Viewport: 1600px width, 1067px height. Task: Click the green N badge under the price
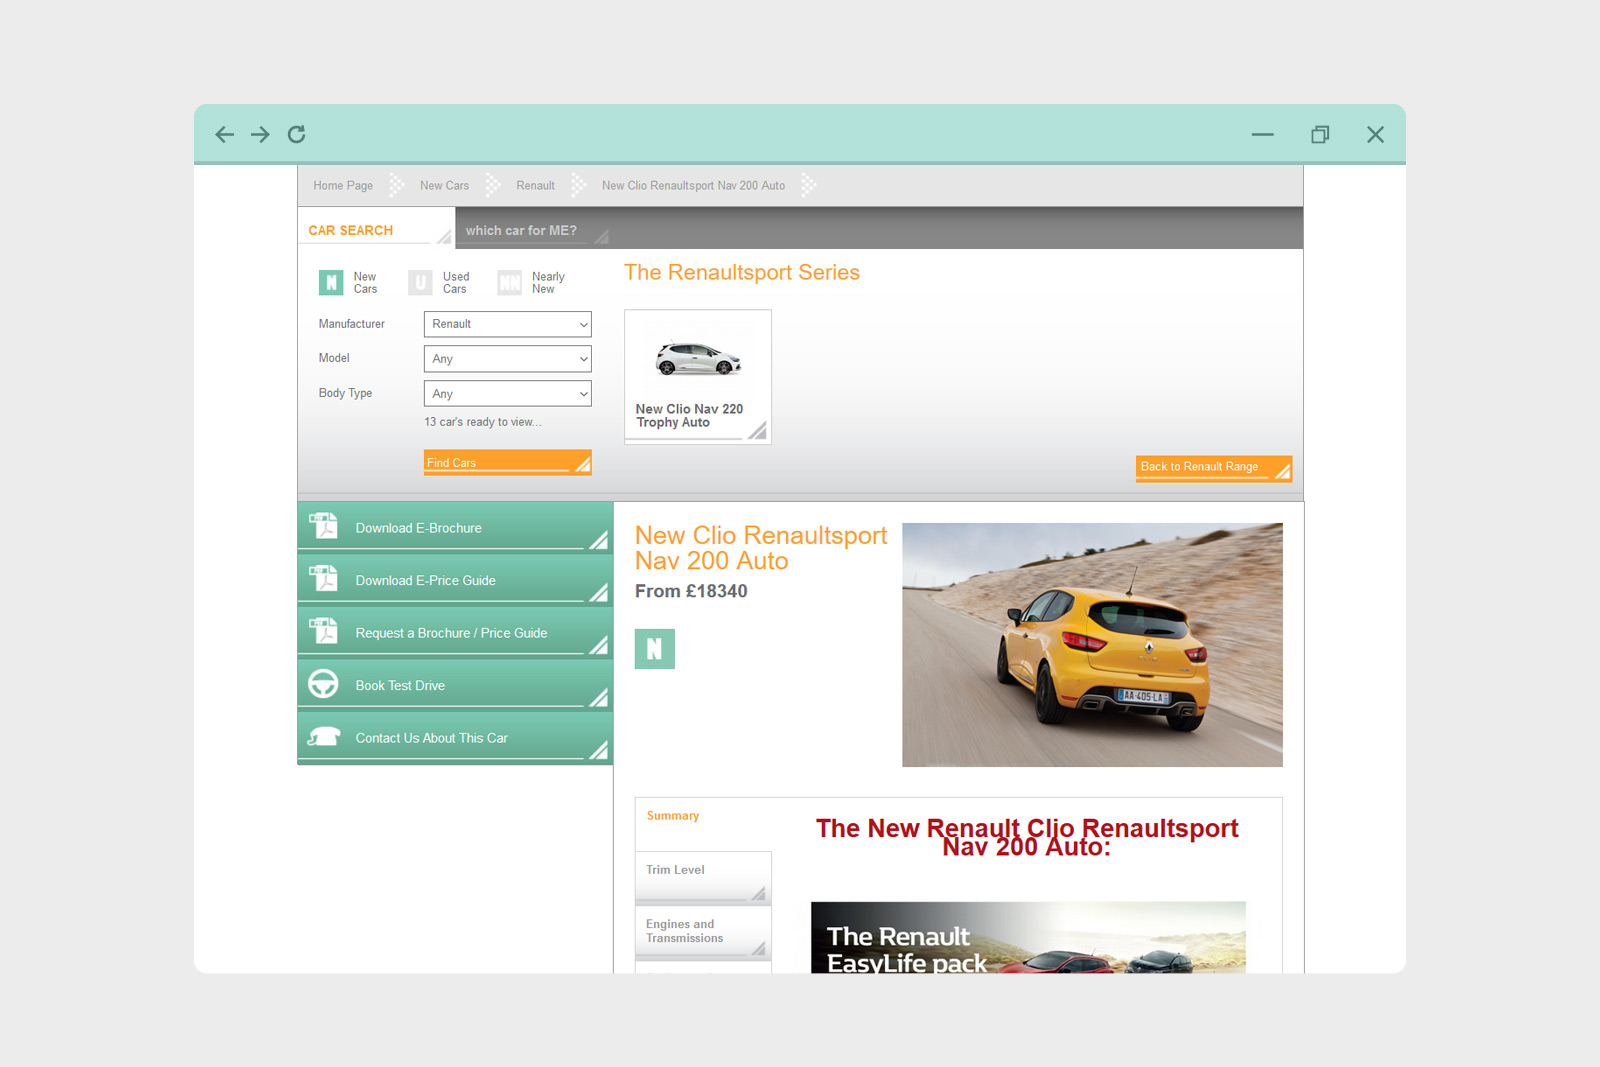pyautogui.click(x=654, y=649)
